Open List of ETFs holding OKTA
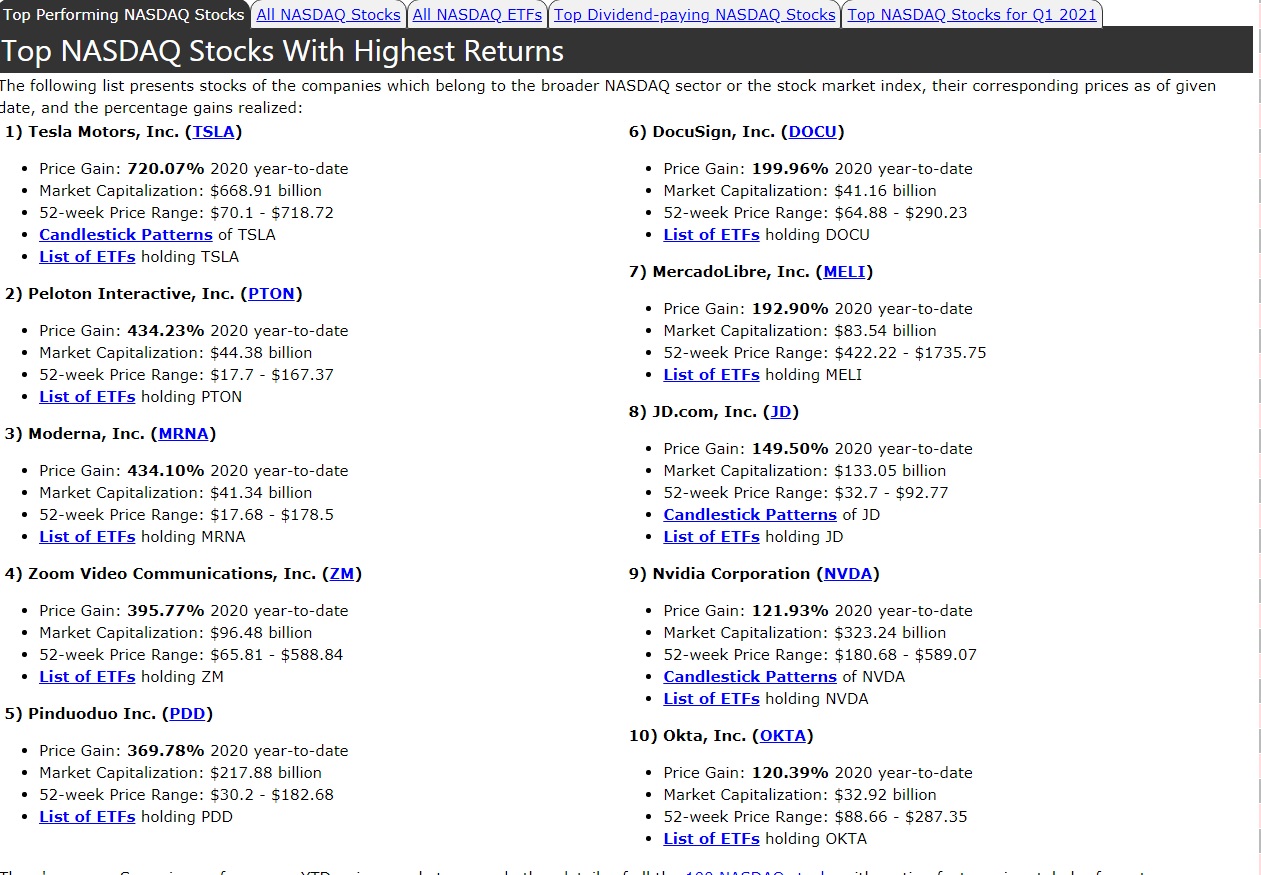Image resolution: width=1261 pixels, height=875 pixels. tap(711, 839)
